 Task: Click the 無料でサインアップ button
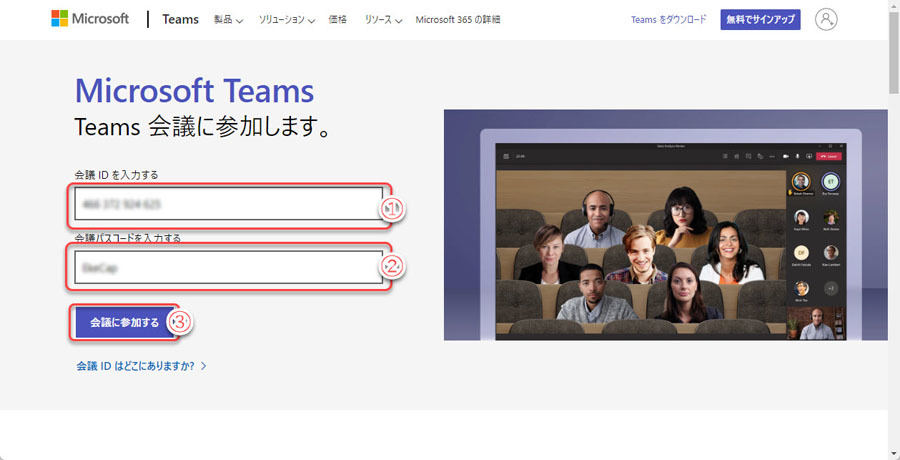[x=761, y=20]
